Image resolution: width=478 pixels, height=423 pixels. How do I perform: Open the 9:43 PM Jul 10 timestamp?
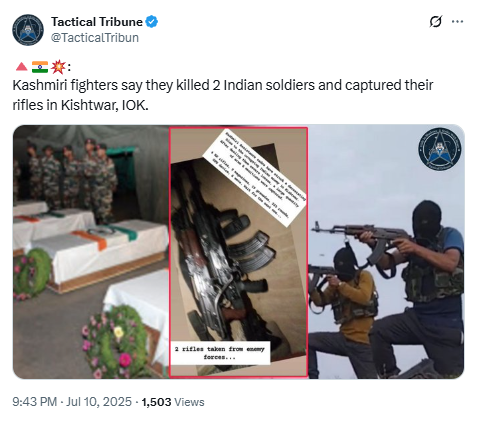click(x=72, y=402)
